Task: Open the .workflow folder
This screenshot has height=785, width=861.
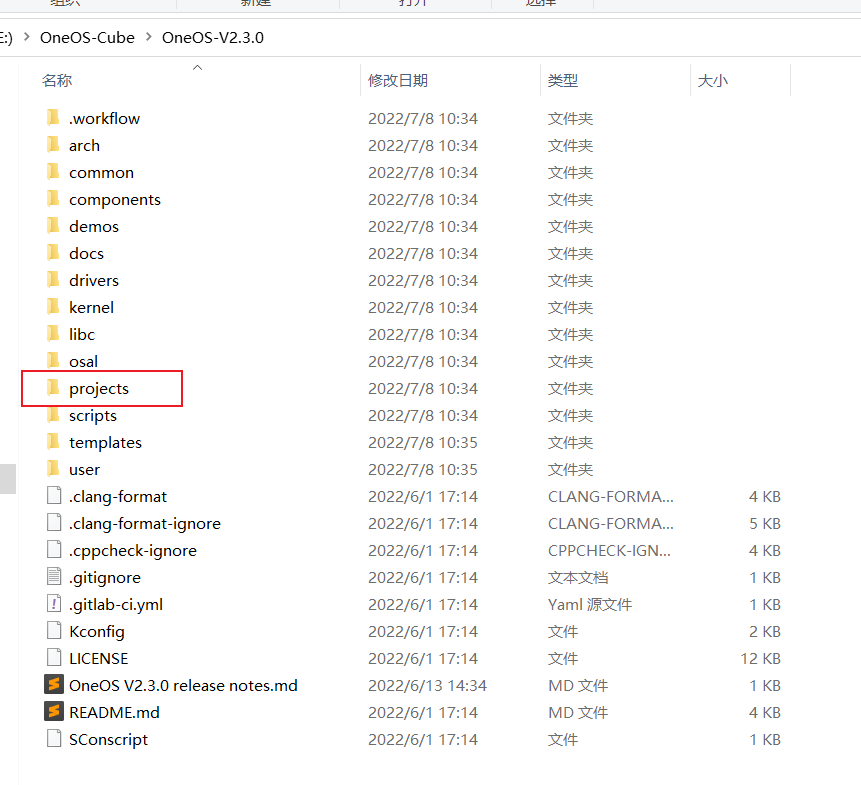Action: (104, 118)
